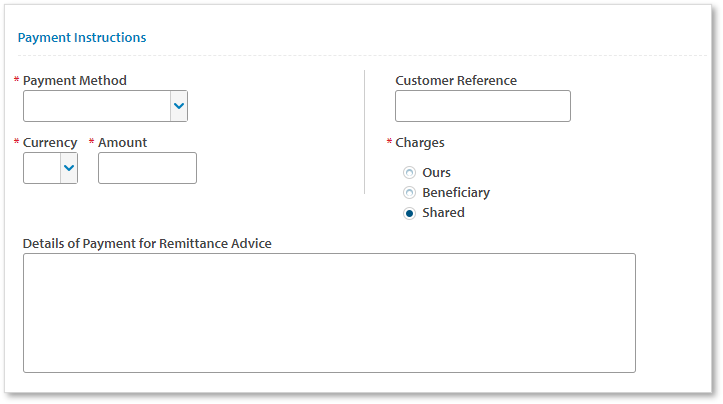Click the Amount field label
This screenshot has width=723, height=404.
click(122, 143)
